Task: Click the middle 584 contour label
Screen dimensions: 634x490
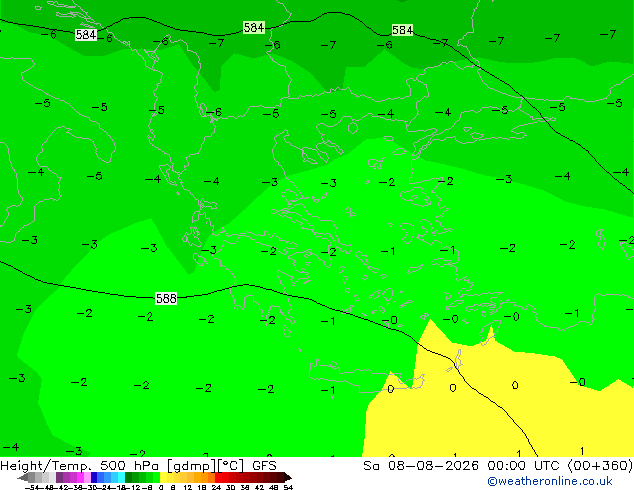Action: (x=254, y=27)
